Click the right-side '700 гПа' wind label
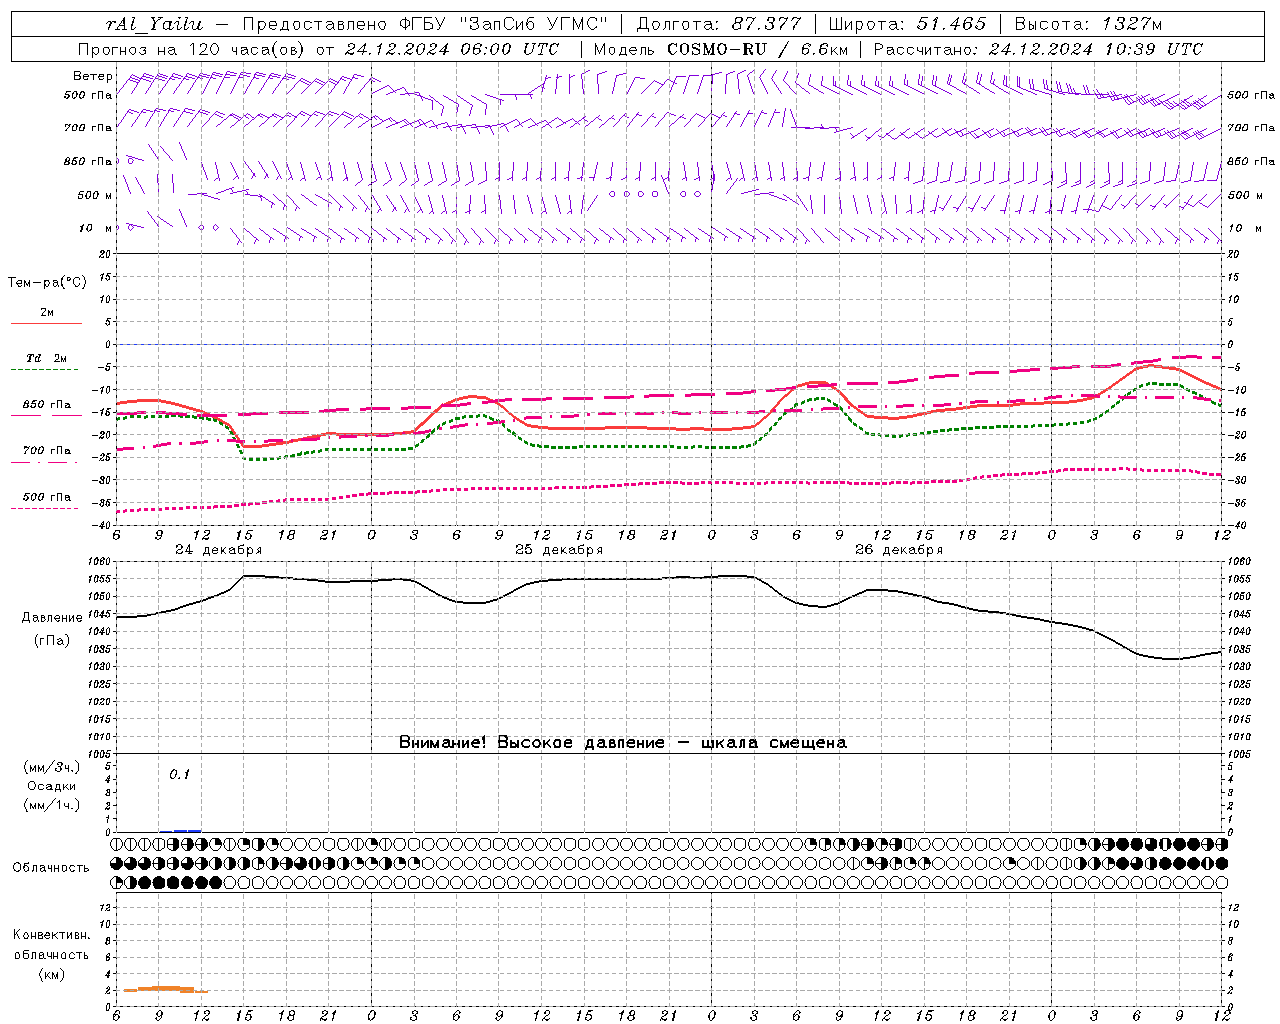The image size is (1280, 1024). 1251,128
